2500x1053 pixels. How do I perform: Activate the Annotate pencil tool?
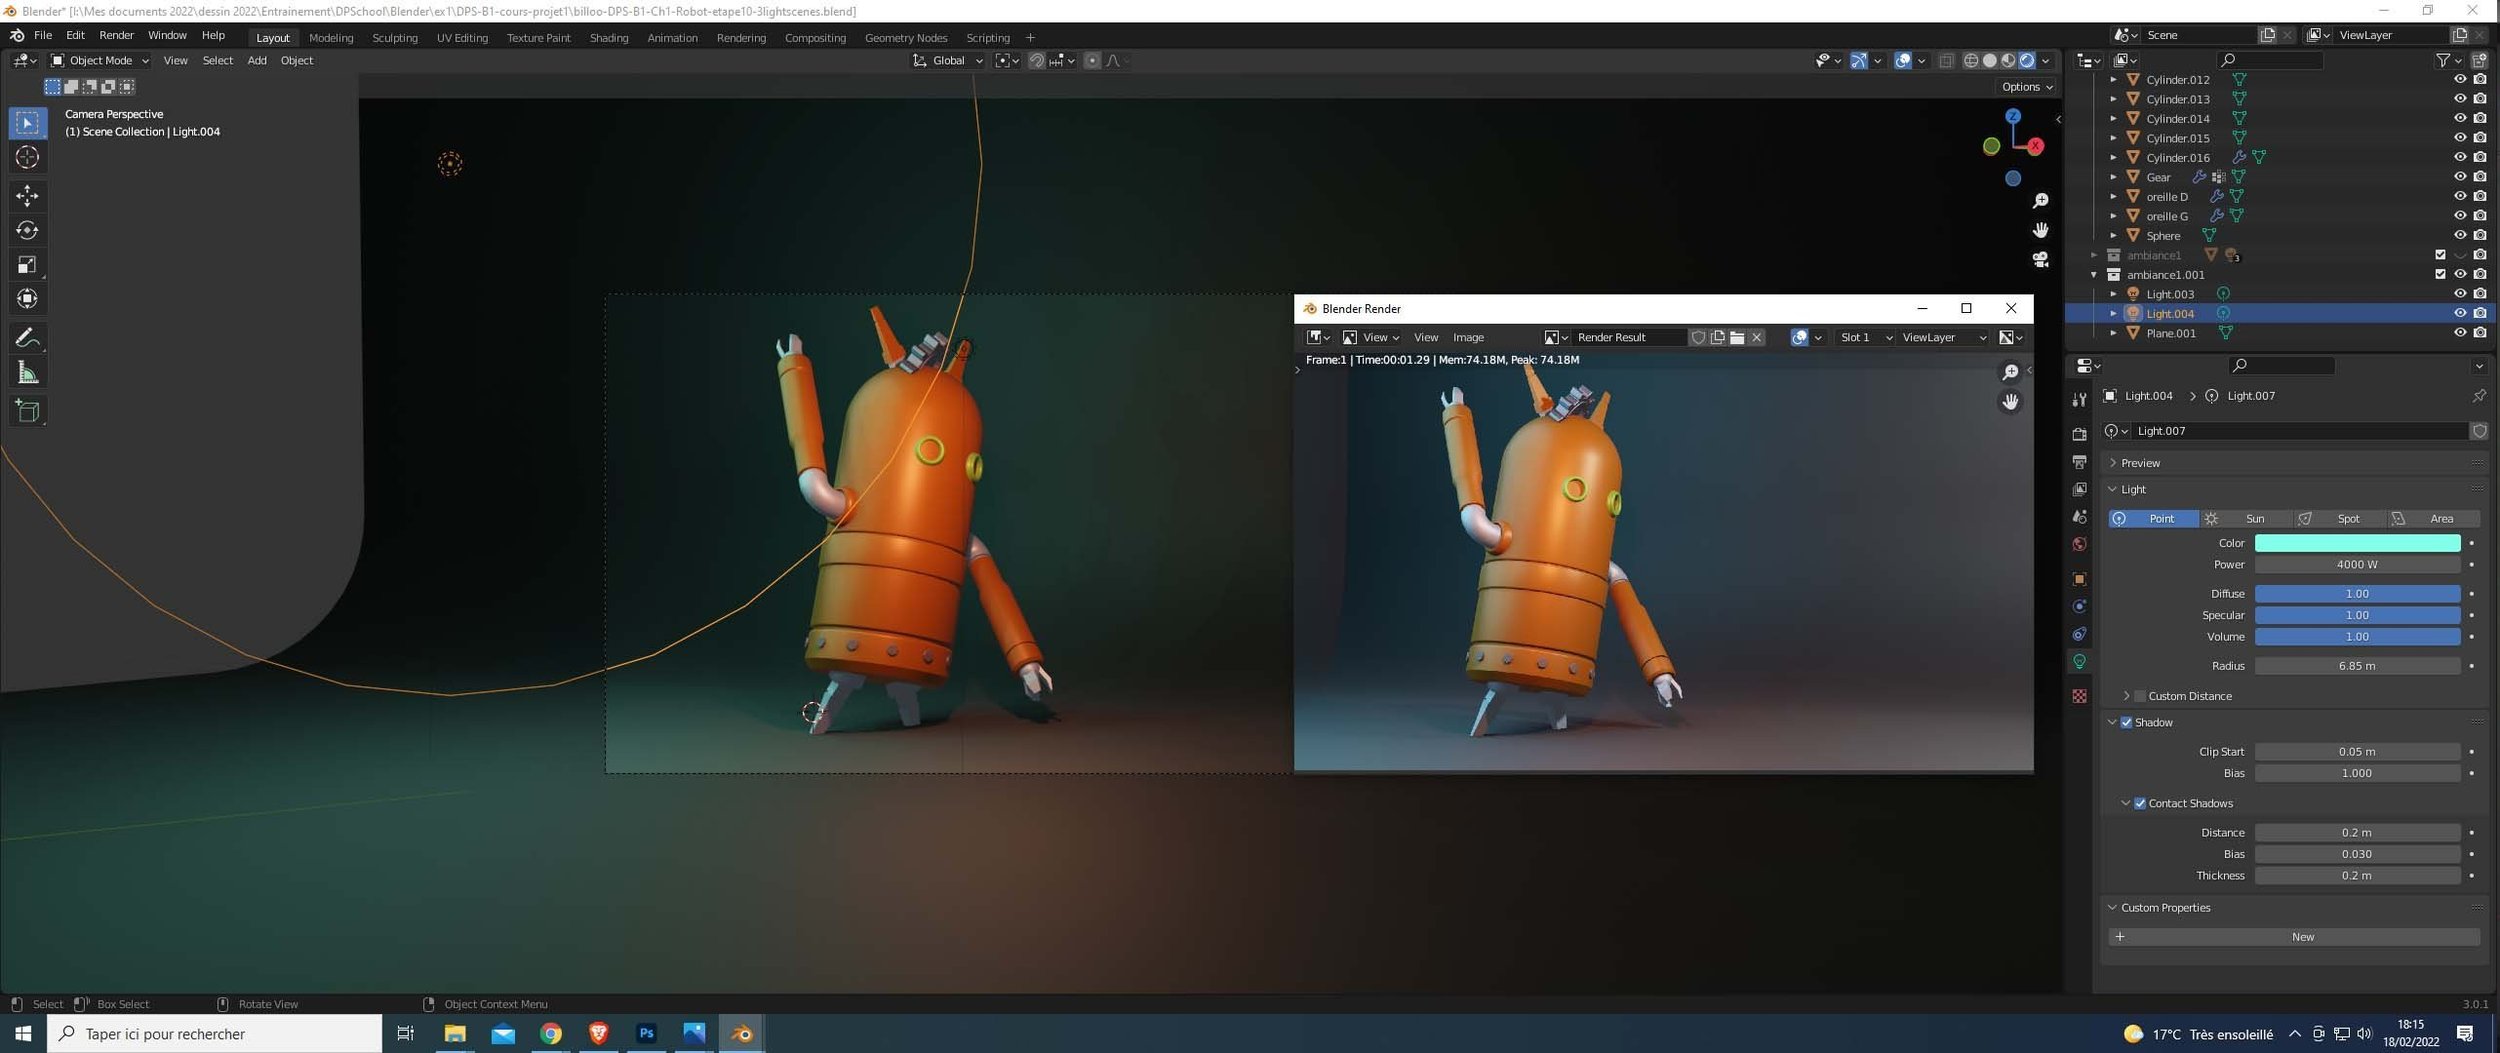27,338
